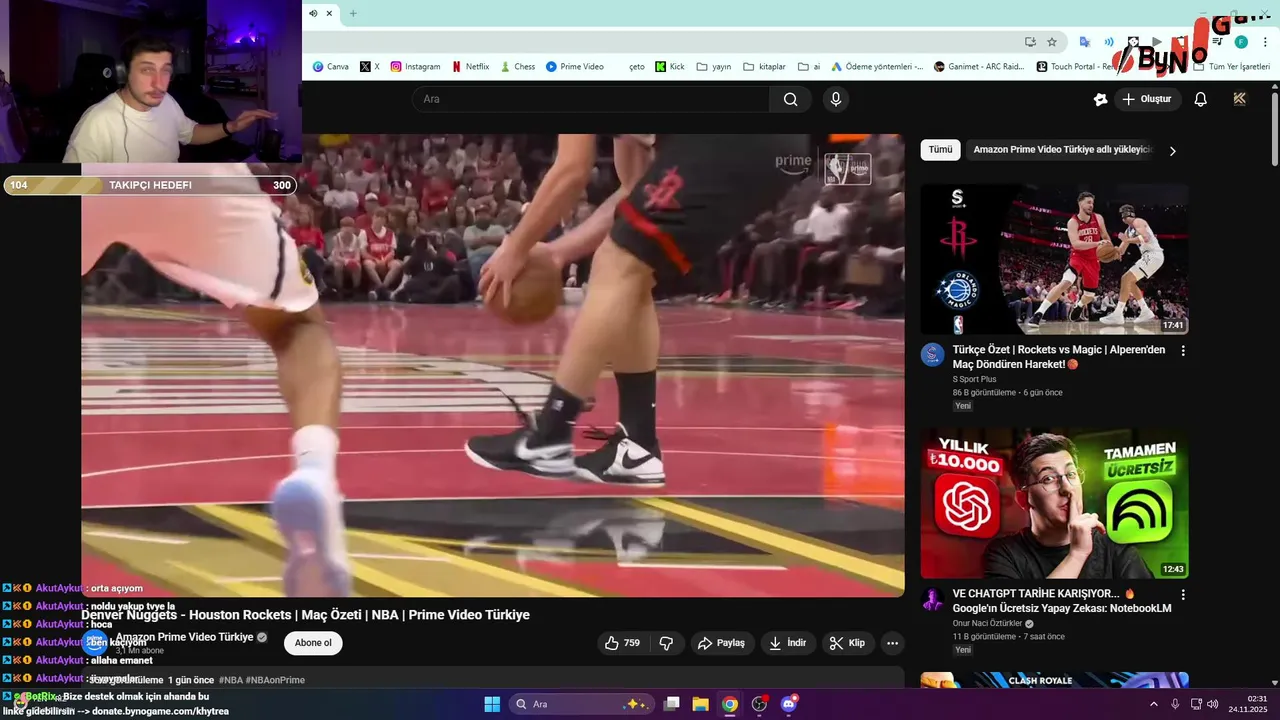Open the S Sport Plus channel link
The height and width of the screenshot is (720, 1280).
click(x=974, y=379)
